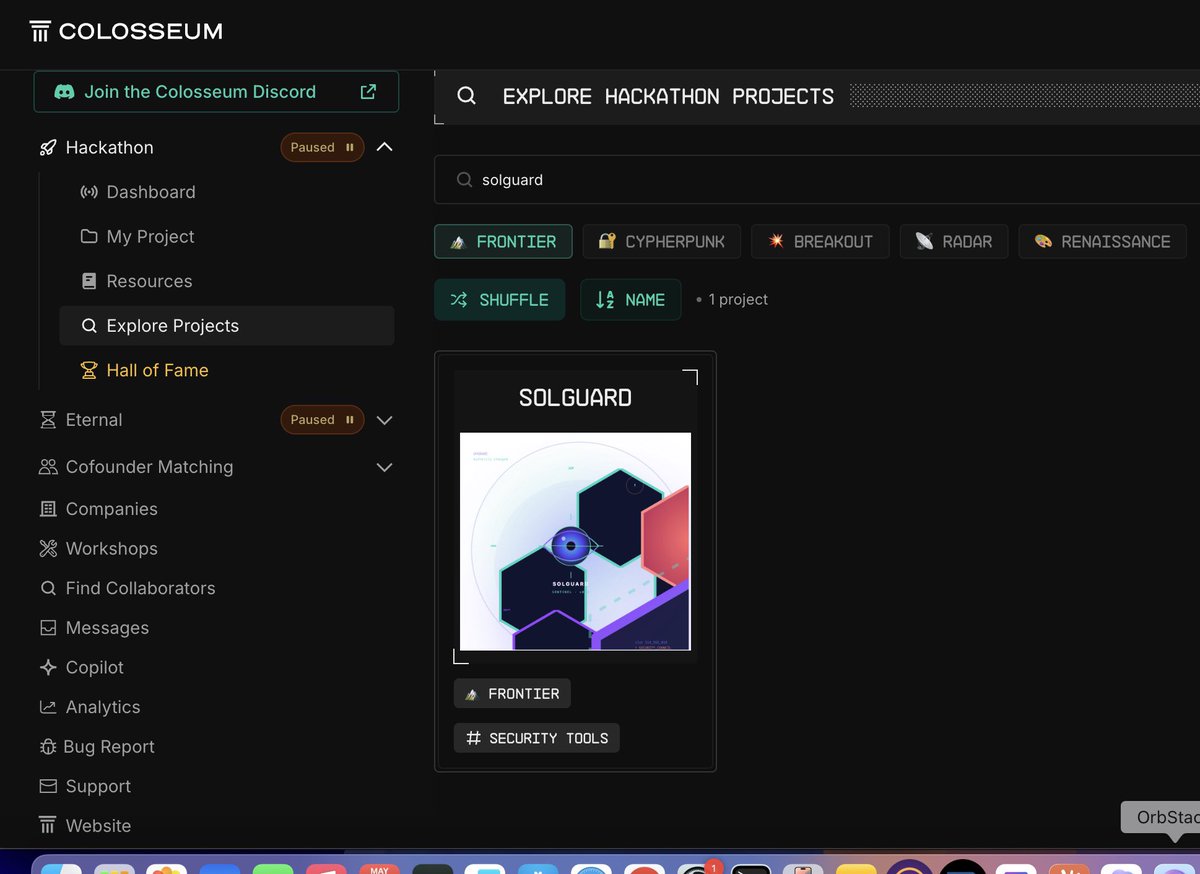Open Analytics via its chart icon
The image size is (1200, 874).
[48, 707]
